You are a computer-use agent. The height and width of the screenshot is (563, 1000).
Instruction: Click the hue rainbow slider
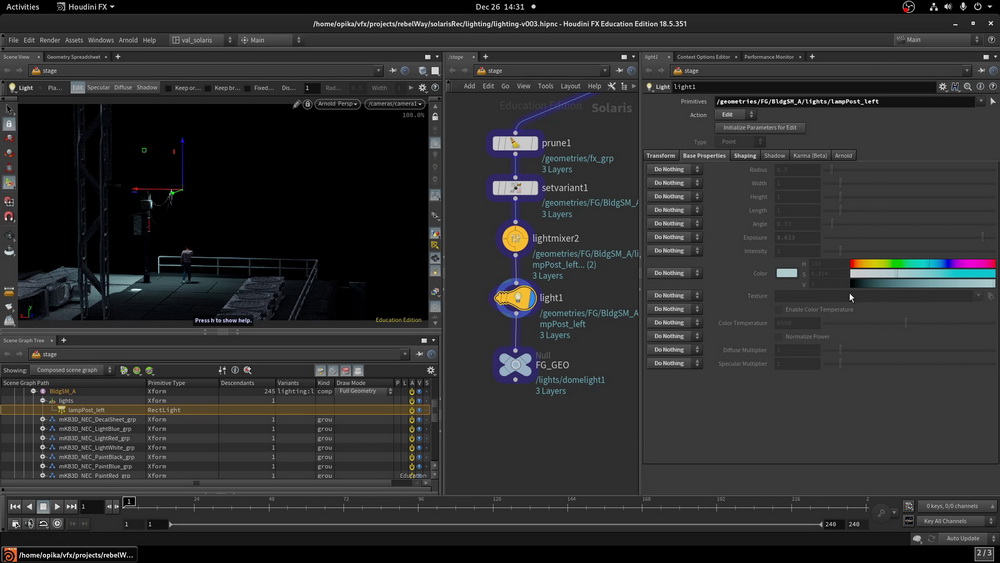(922, 263)
